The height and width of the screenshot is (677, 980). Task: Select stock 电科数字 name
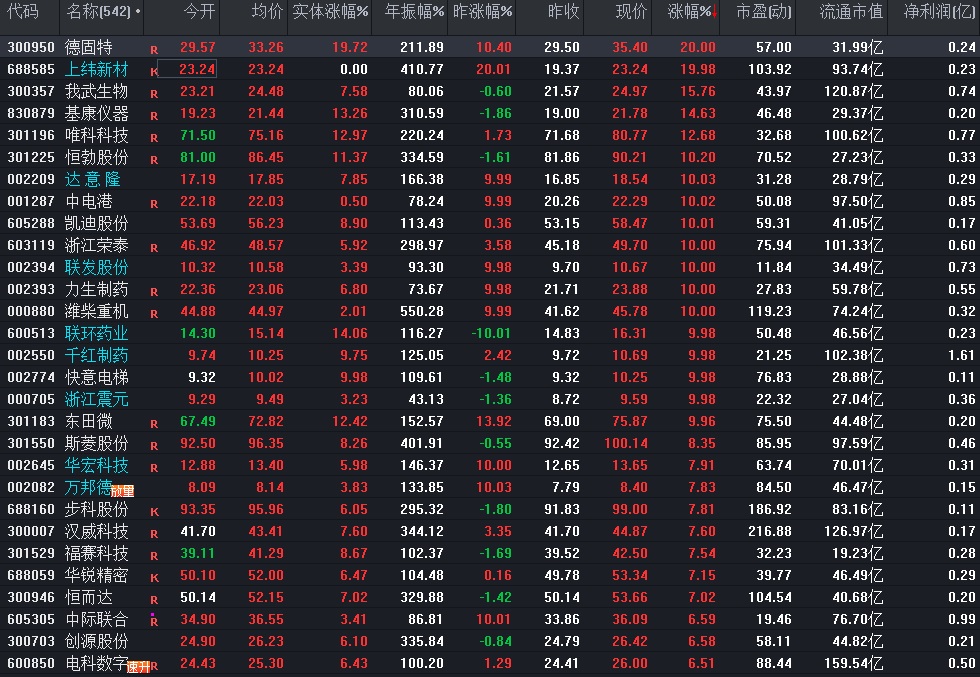pos(96,663)
